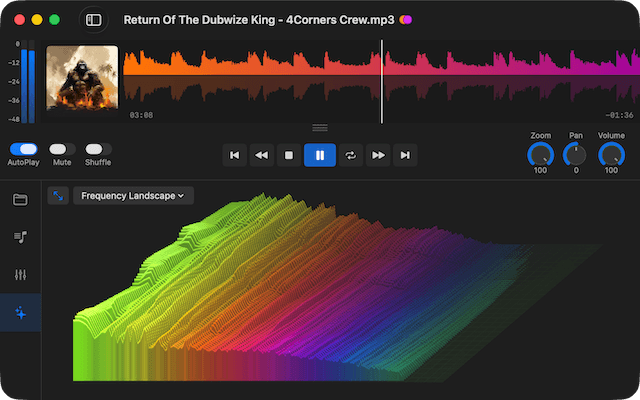Click the Zoom knob

coord(540,154)
